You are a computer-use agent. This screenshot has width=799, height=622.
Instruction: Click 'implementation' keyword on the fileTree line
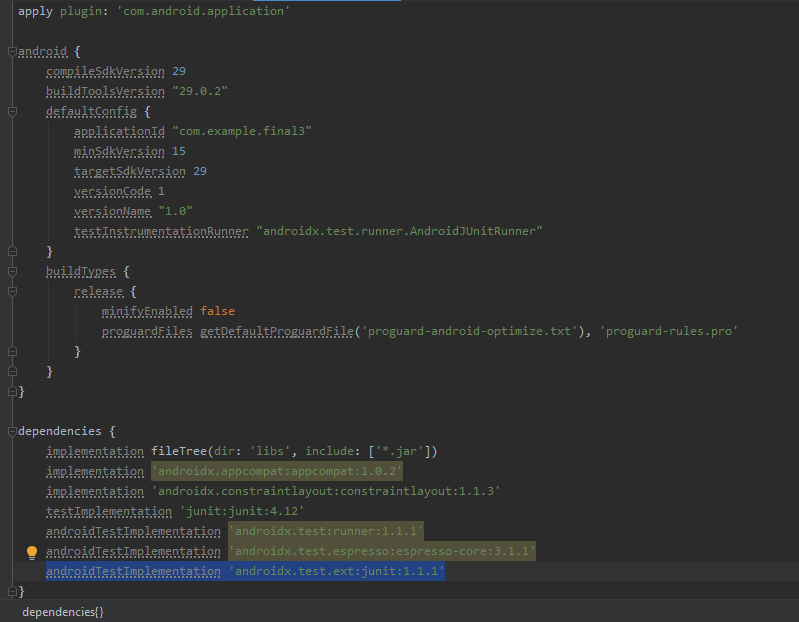click(x=95, y=451)
